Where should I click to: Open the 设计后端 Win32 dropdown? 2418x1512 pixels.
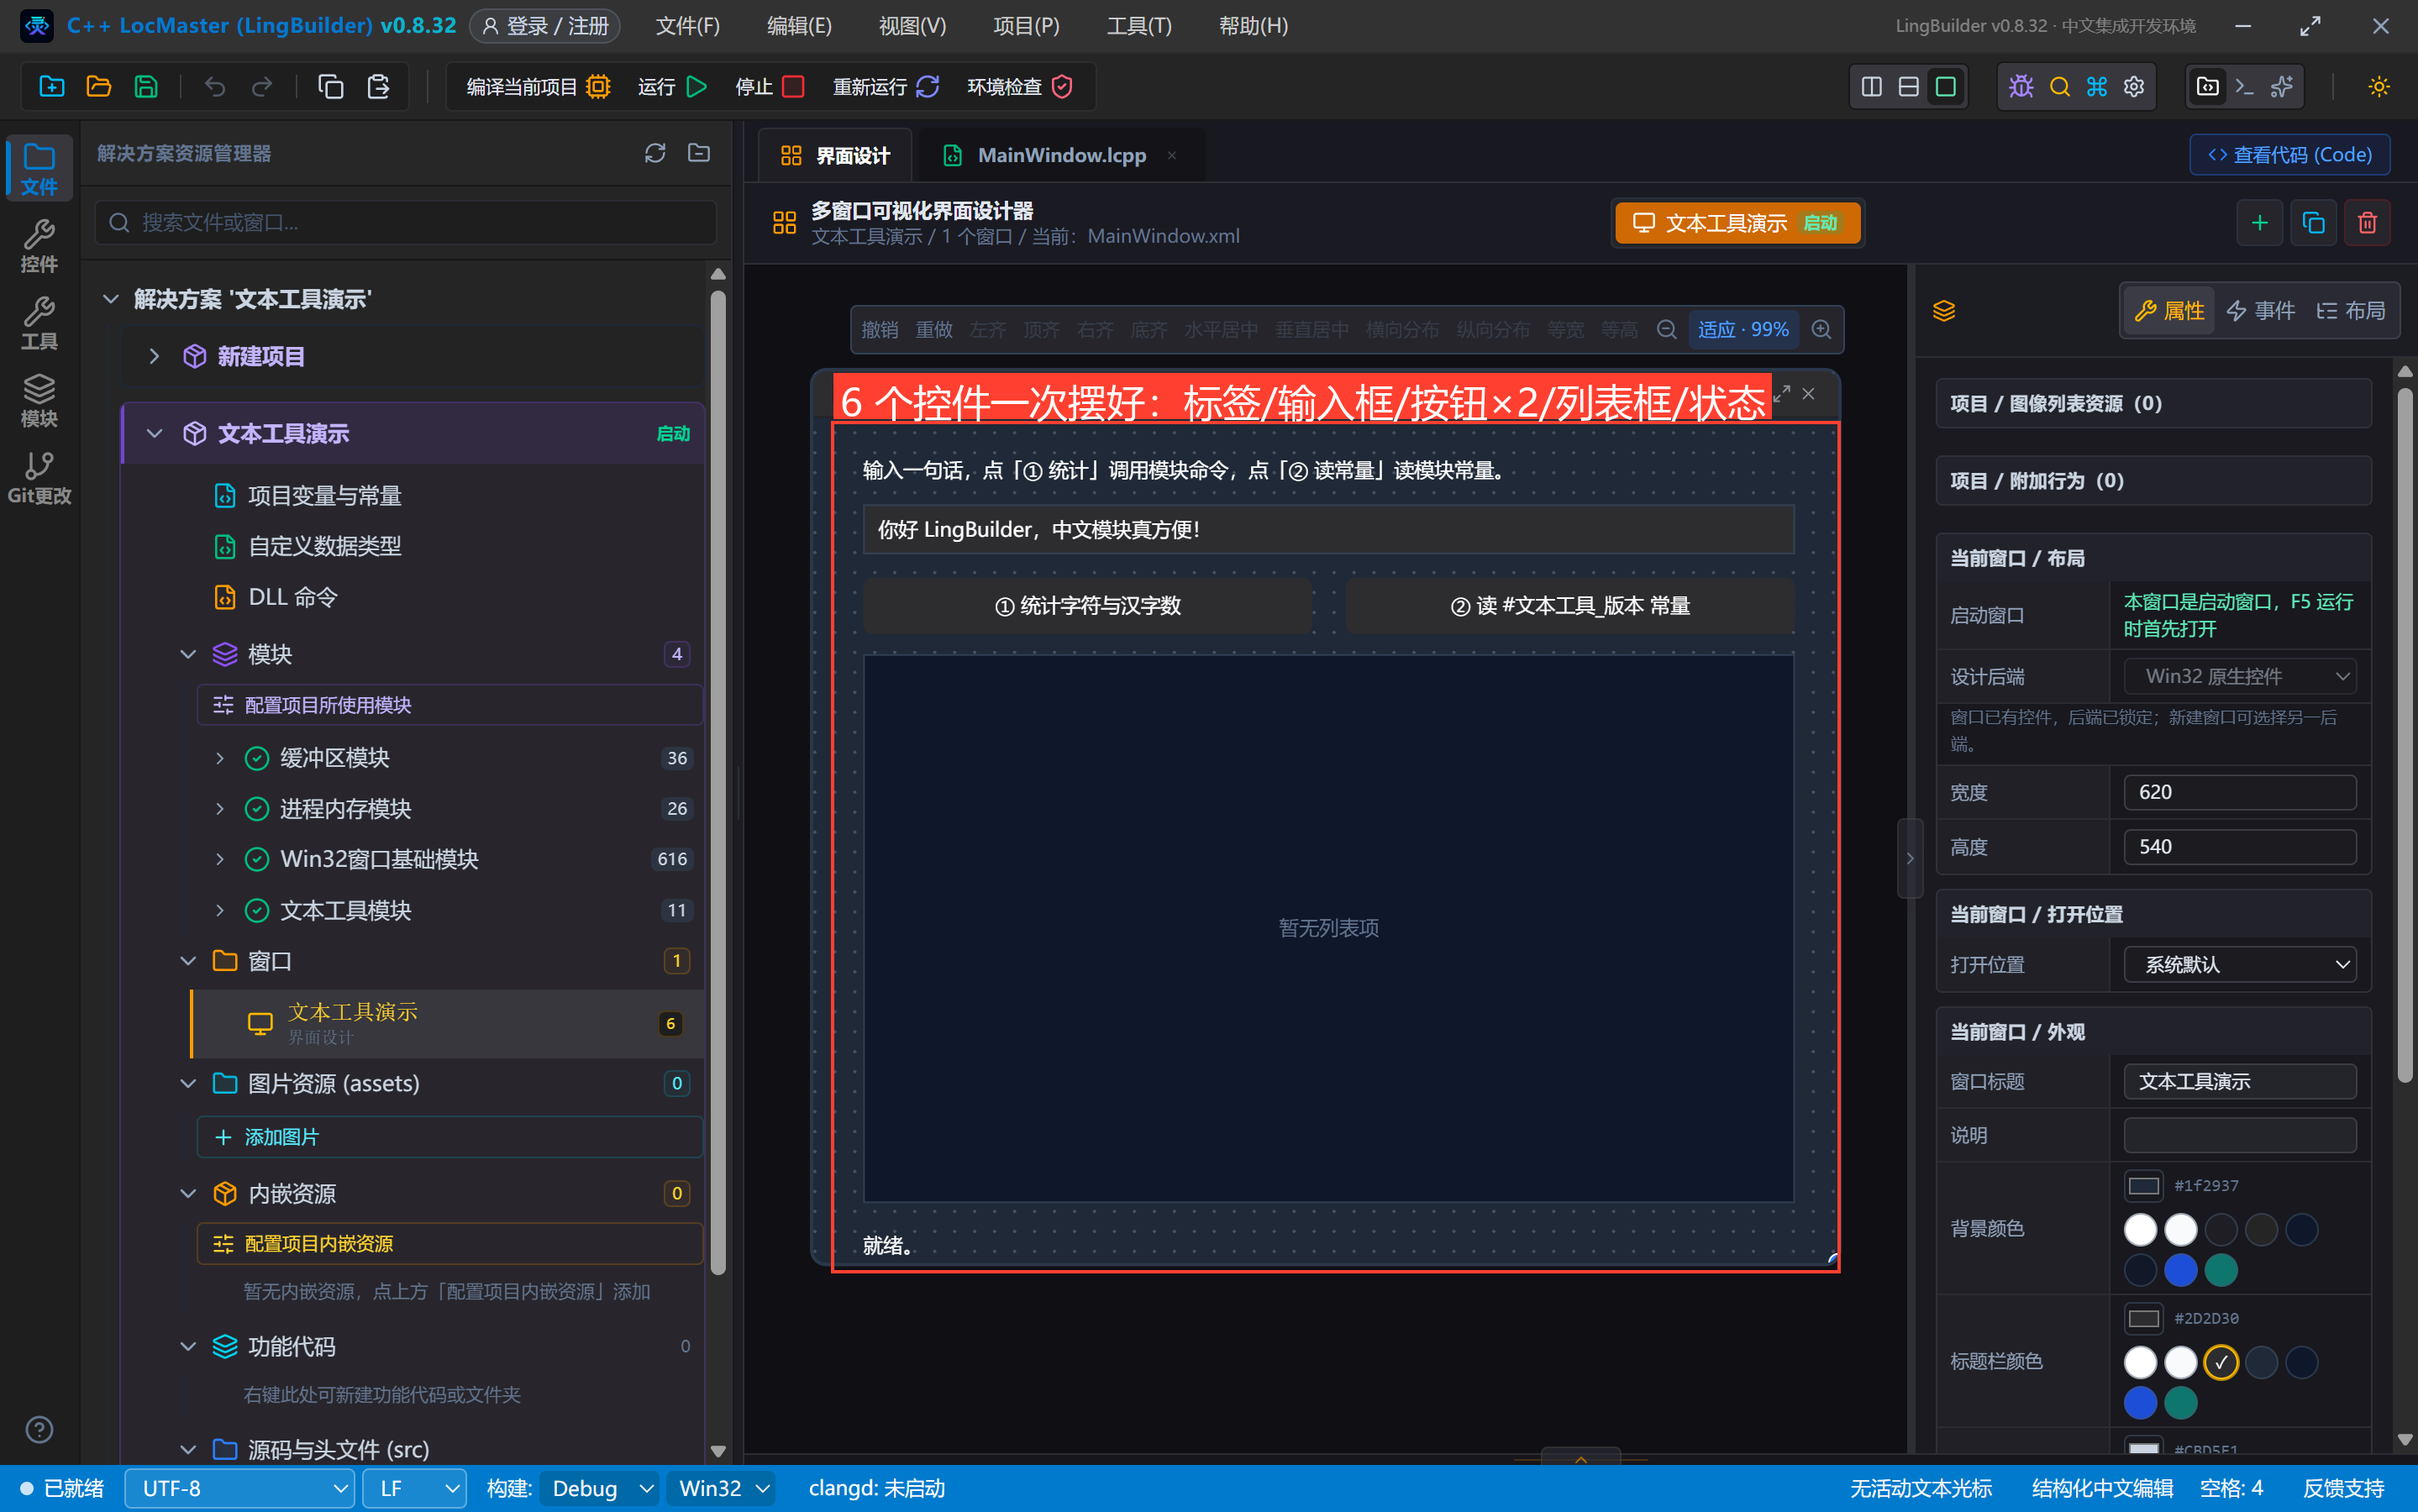click(2240, 676)
